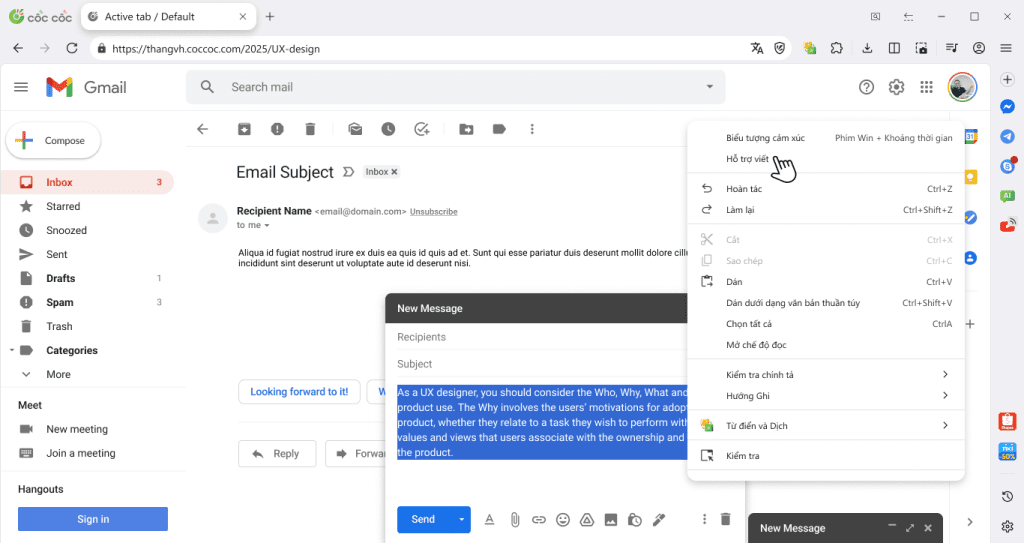Click the archive icon in the mail toolbar

click(244, 129)
